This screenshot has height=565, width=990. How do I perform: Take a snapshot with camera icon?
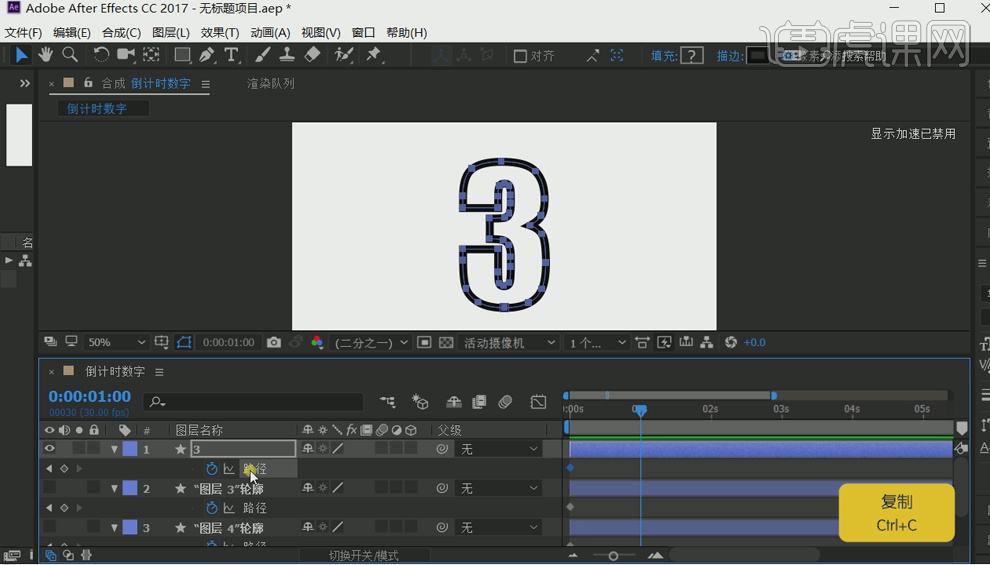click(x=274, y=343)
